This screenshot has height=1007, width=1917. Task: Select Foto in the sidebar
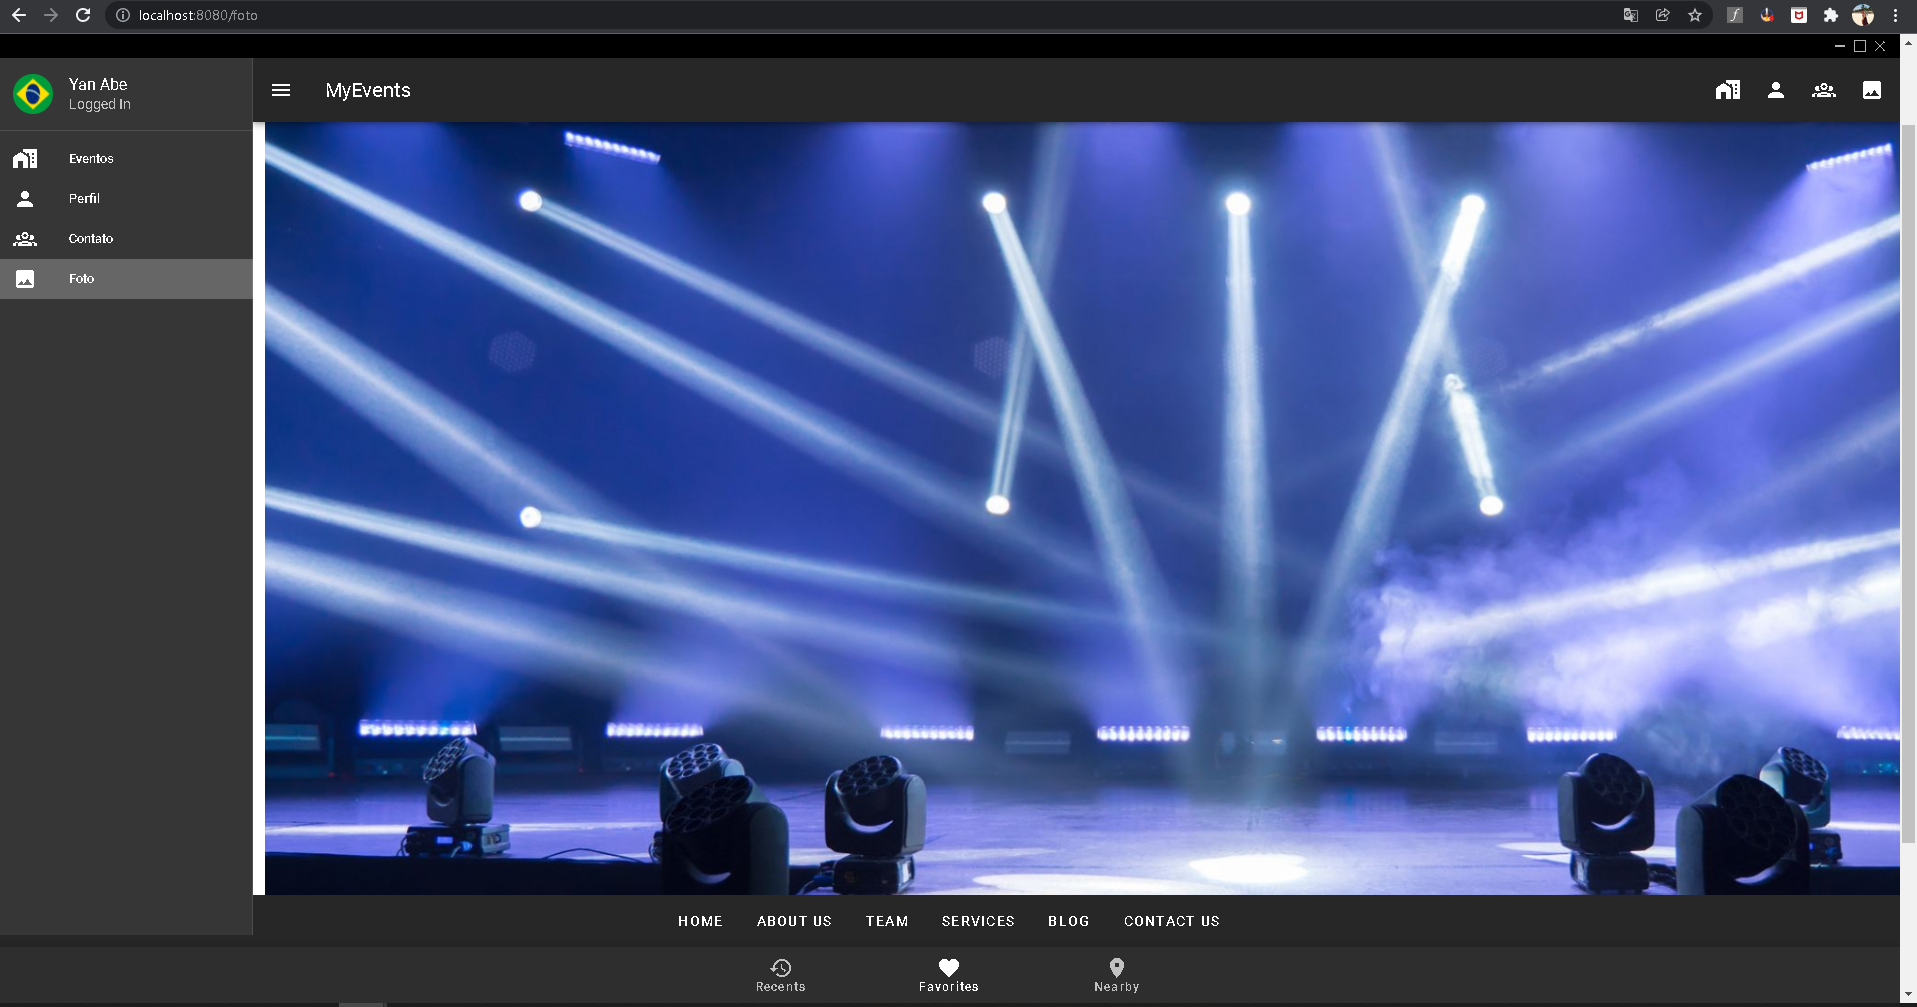coord(126,279)
